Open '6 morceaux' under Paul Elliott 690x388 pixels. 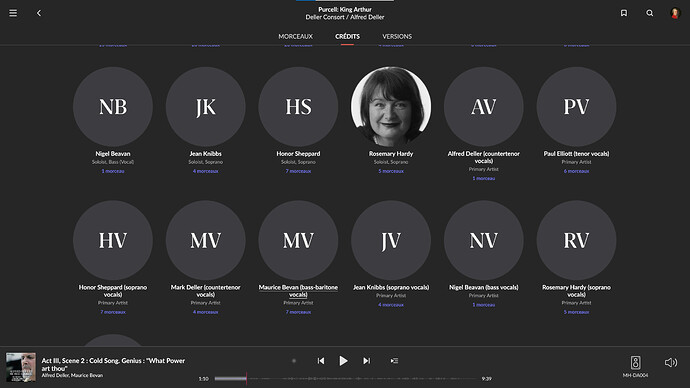pos(576,171)
